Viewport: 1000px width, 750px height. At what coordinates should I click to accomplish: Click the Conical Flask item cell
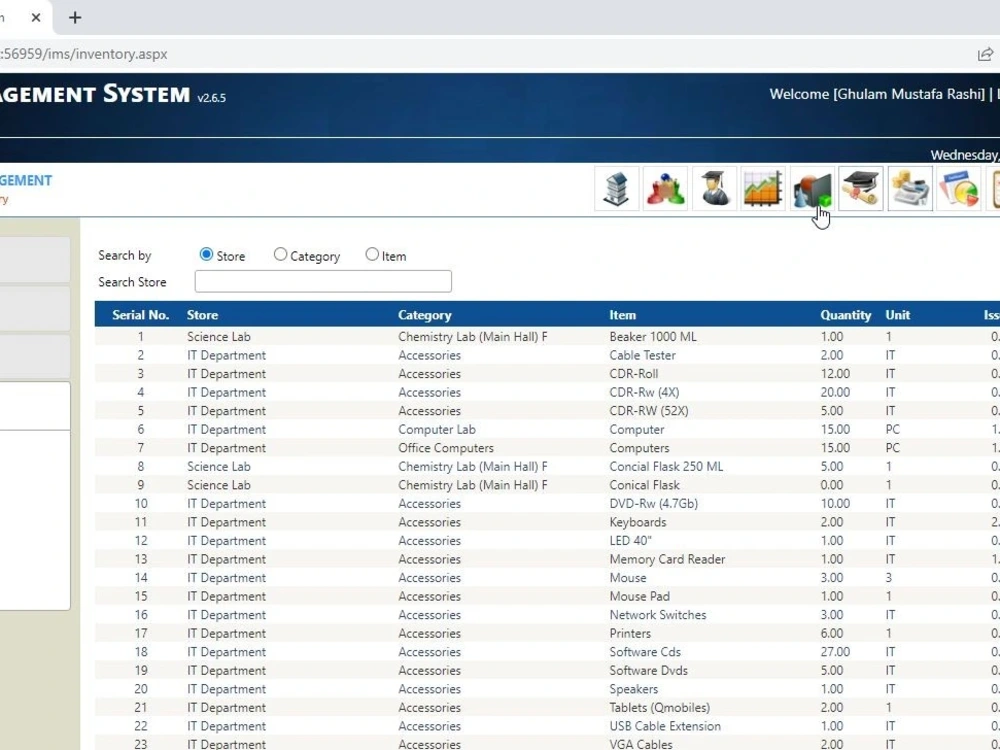click(644, 485)
